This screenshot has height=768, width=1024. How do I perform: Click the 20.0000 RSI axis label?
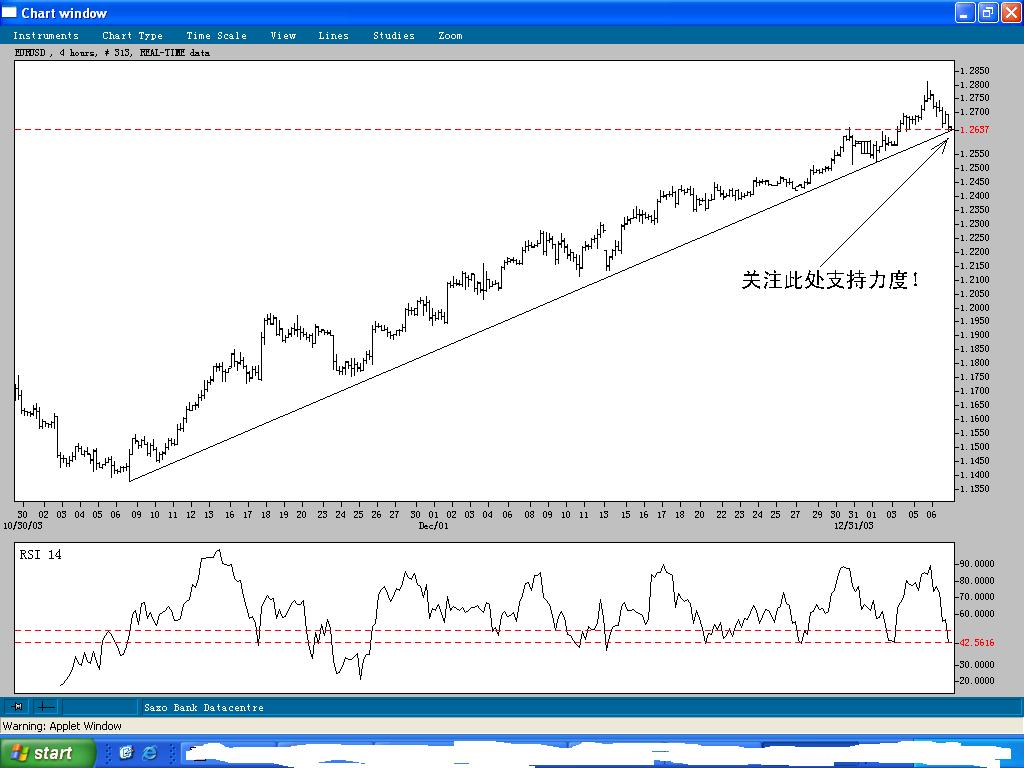tap(976, 680)
